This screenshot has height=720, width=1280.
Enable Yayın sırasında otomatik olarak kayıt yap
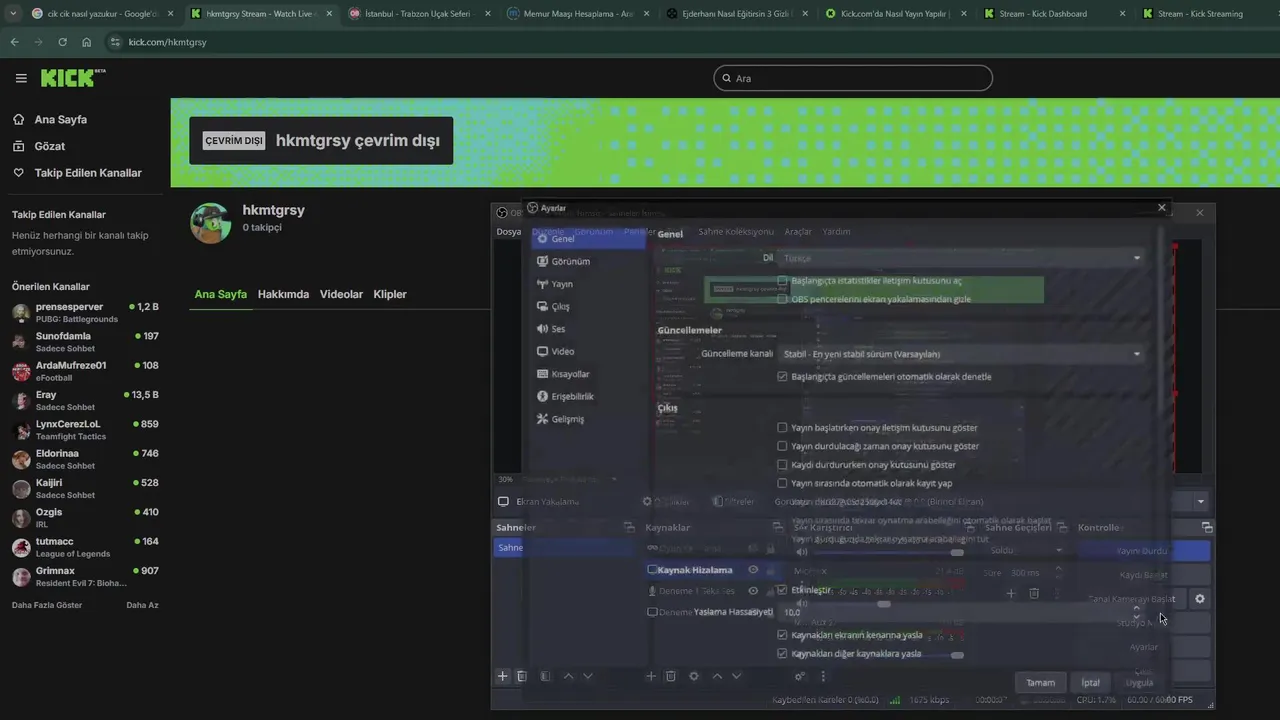tap(783, 483)
